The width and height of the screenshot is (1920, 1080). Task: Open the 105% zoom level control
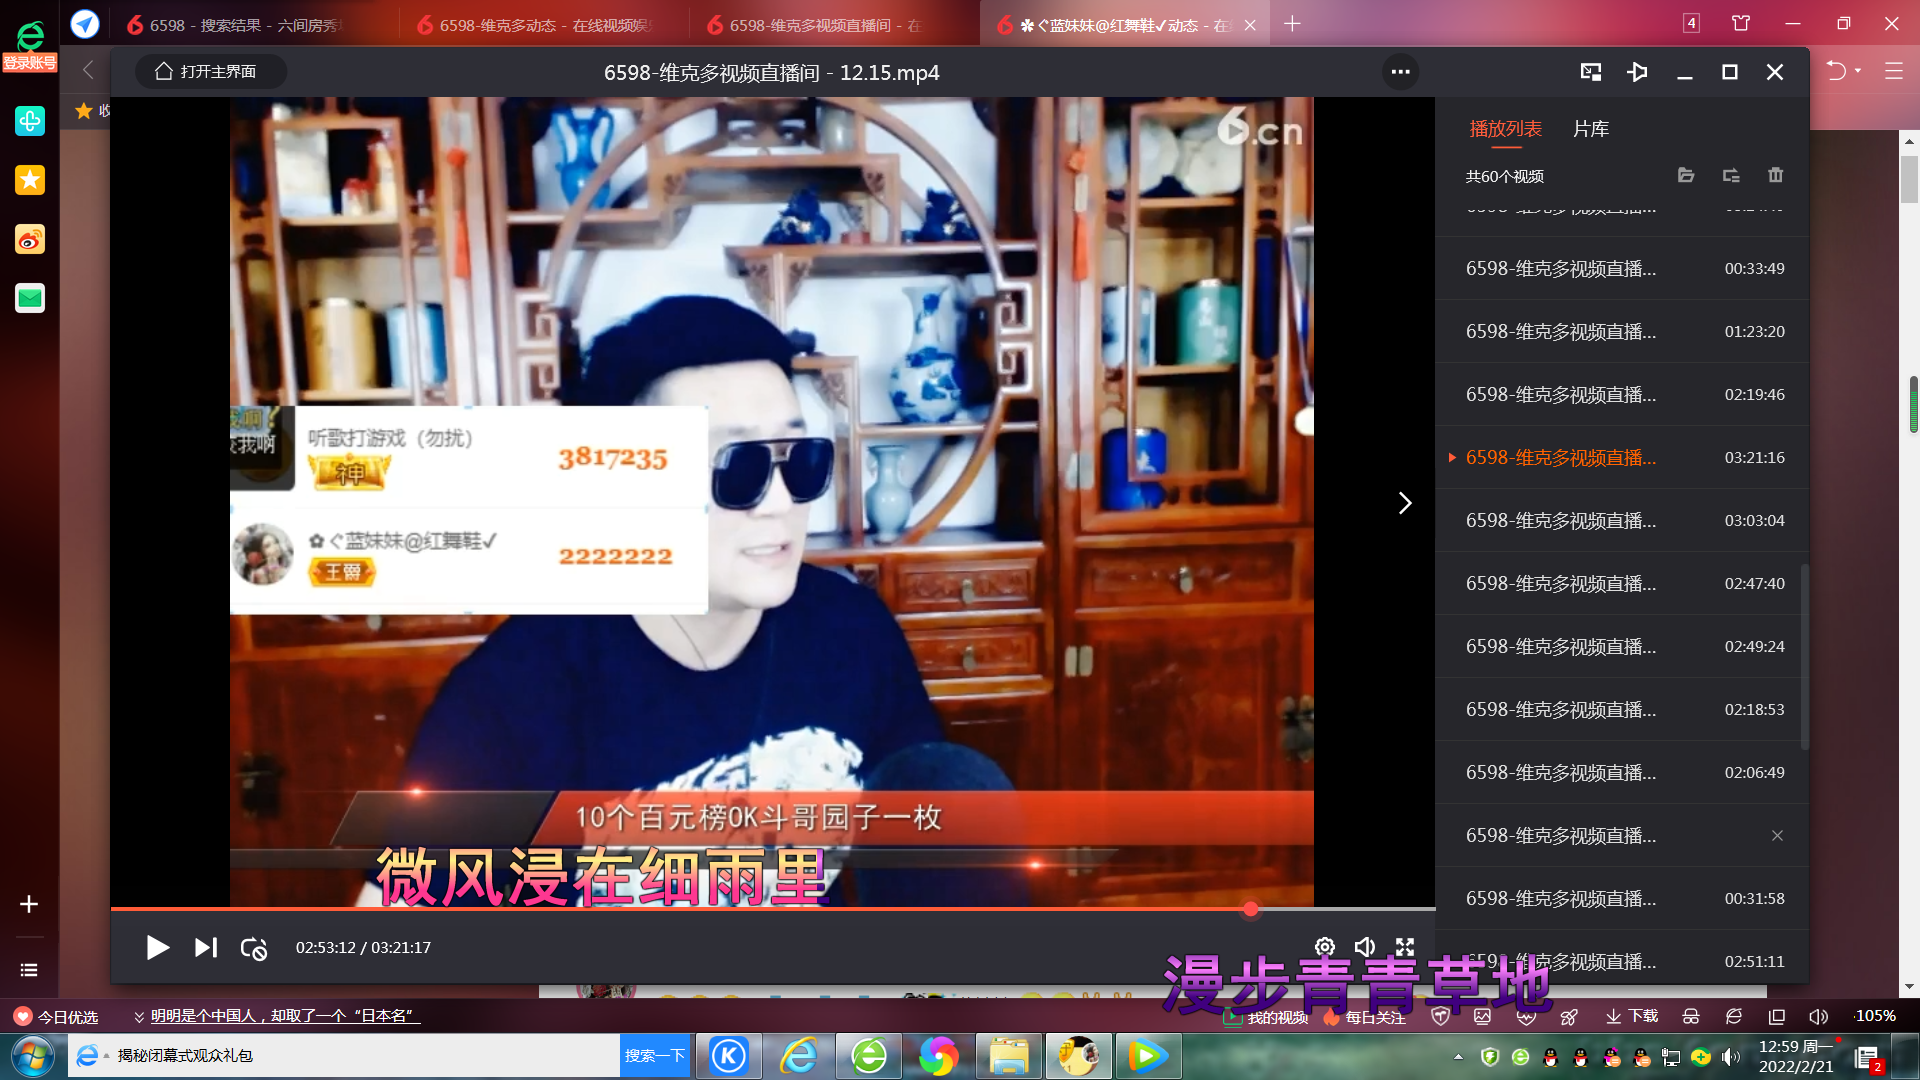click(1875, 1016)
